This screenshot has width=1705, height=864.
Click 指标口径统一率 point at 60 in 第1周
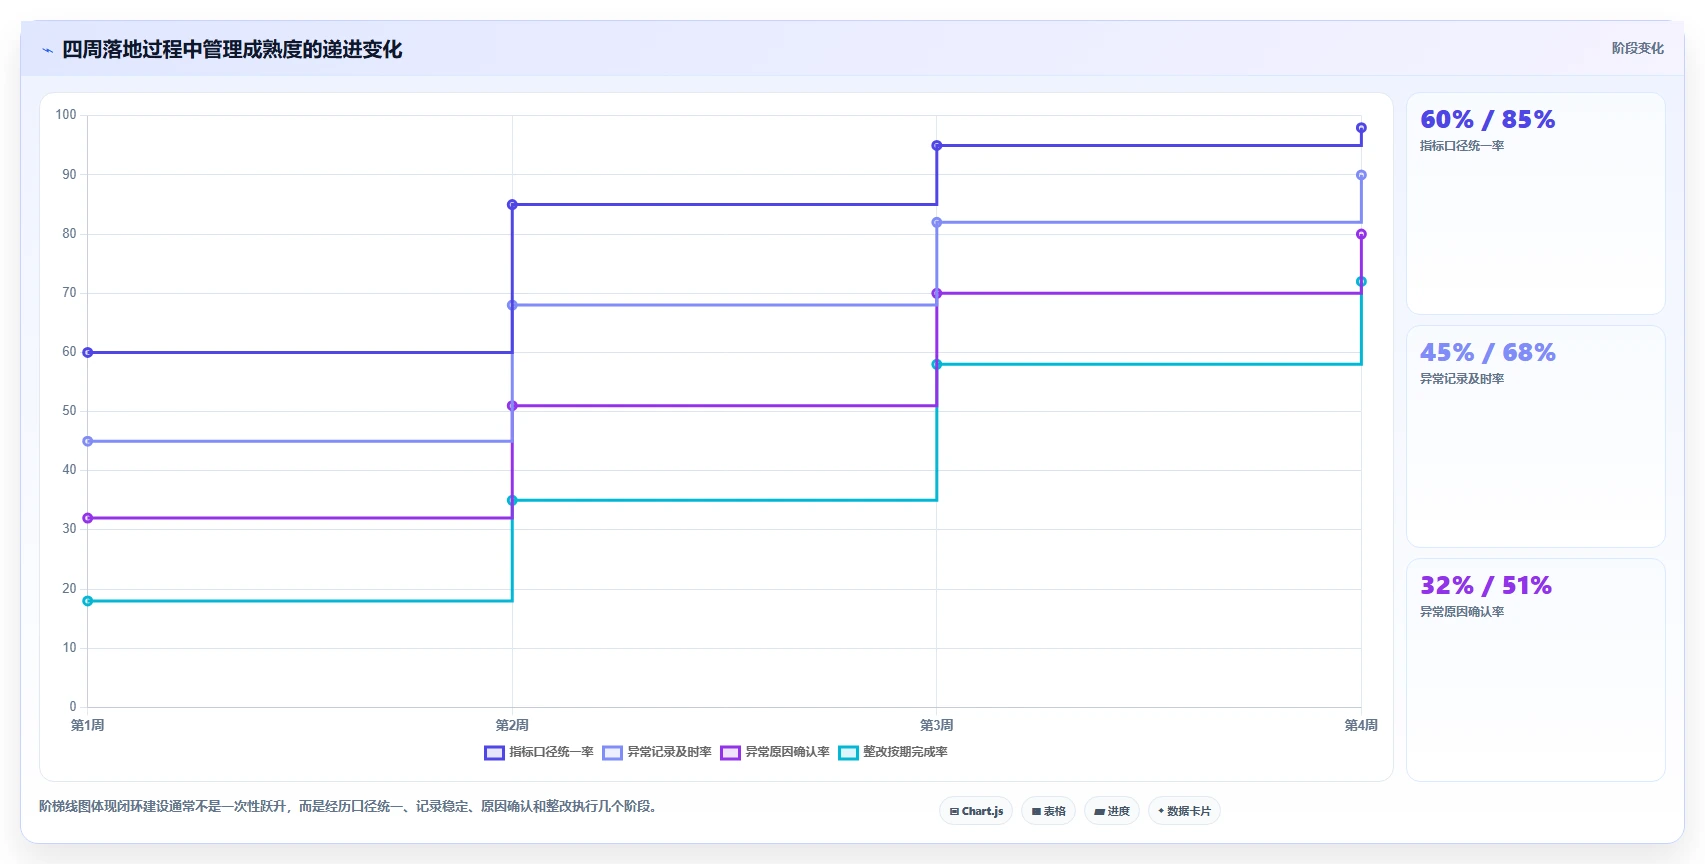coord(88,353)
